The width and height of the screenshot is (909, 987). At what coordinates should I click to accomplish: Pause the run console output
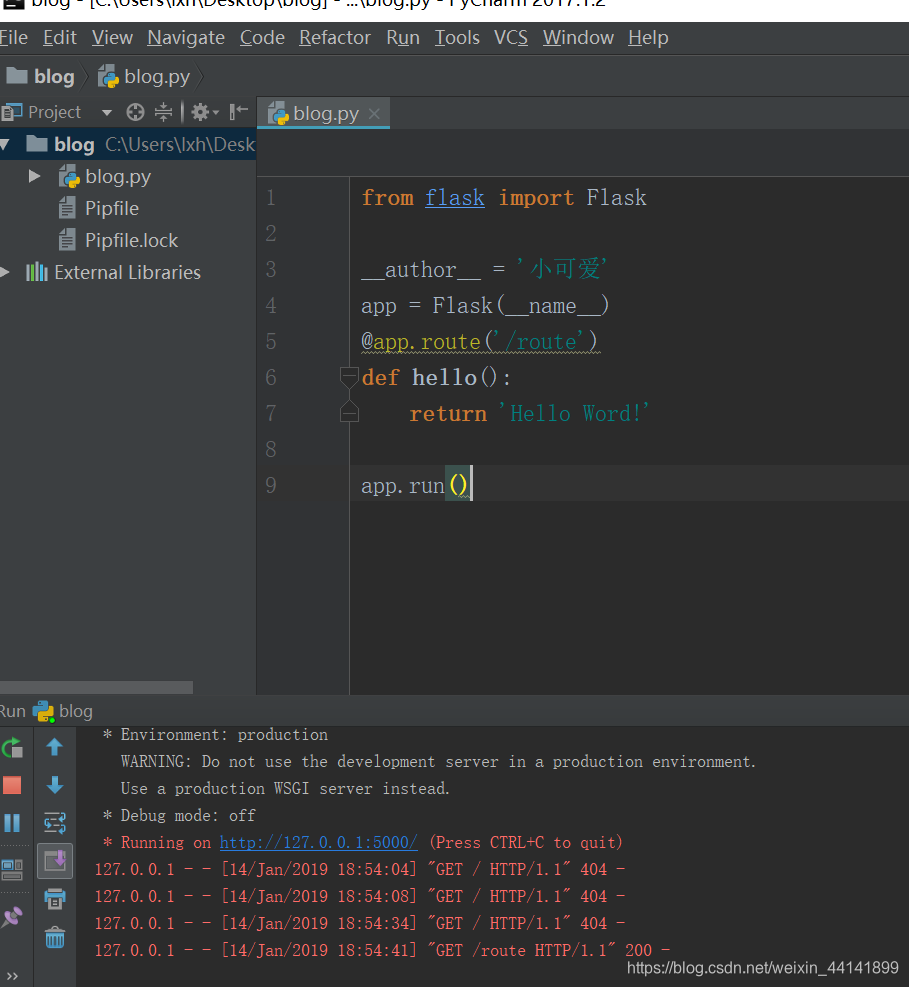coord(12,823)
